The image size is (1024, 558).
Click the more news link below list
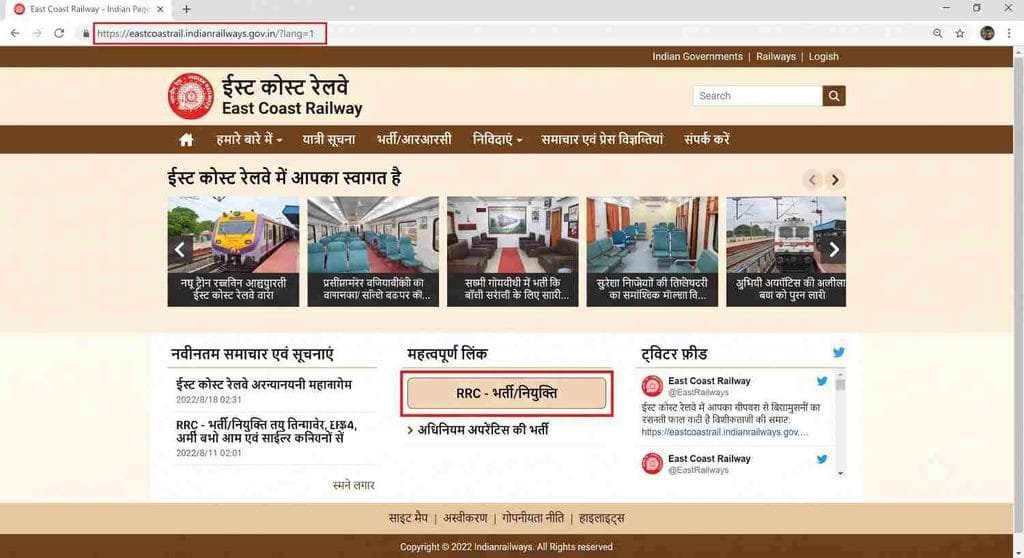(x=353, y=485)
